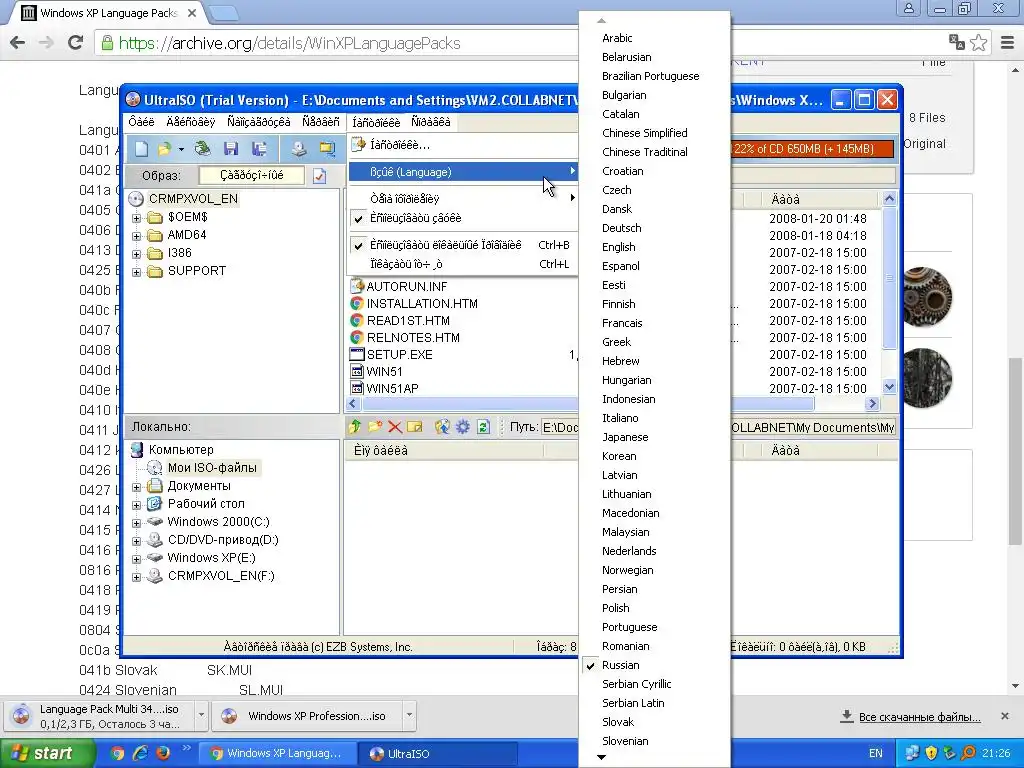Open the fourth UltraISO menu bar item

tap(321, 122)
